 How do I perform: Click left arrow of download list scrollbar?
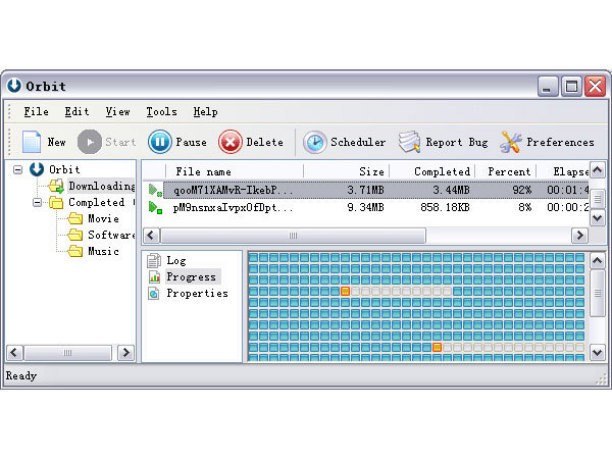tap(151, 235)
